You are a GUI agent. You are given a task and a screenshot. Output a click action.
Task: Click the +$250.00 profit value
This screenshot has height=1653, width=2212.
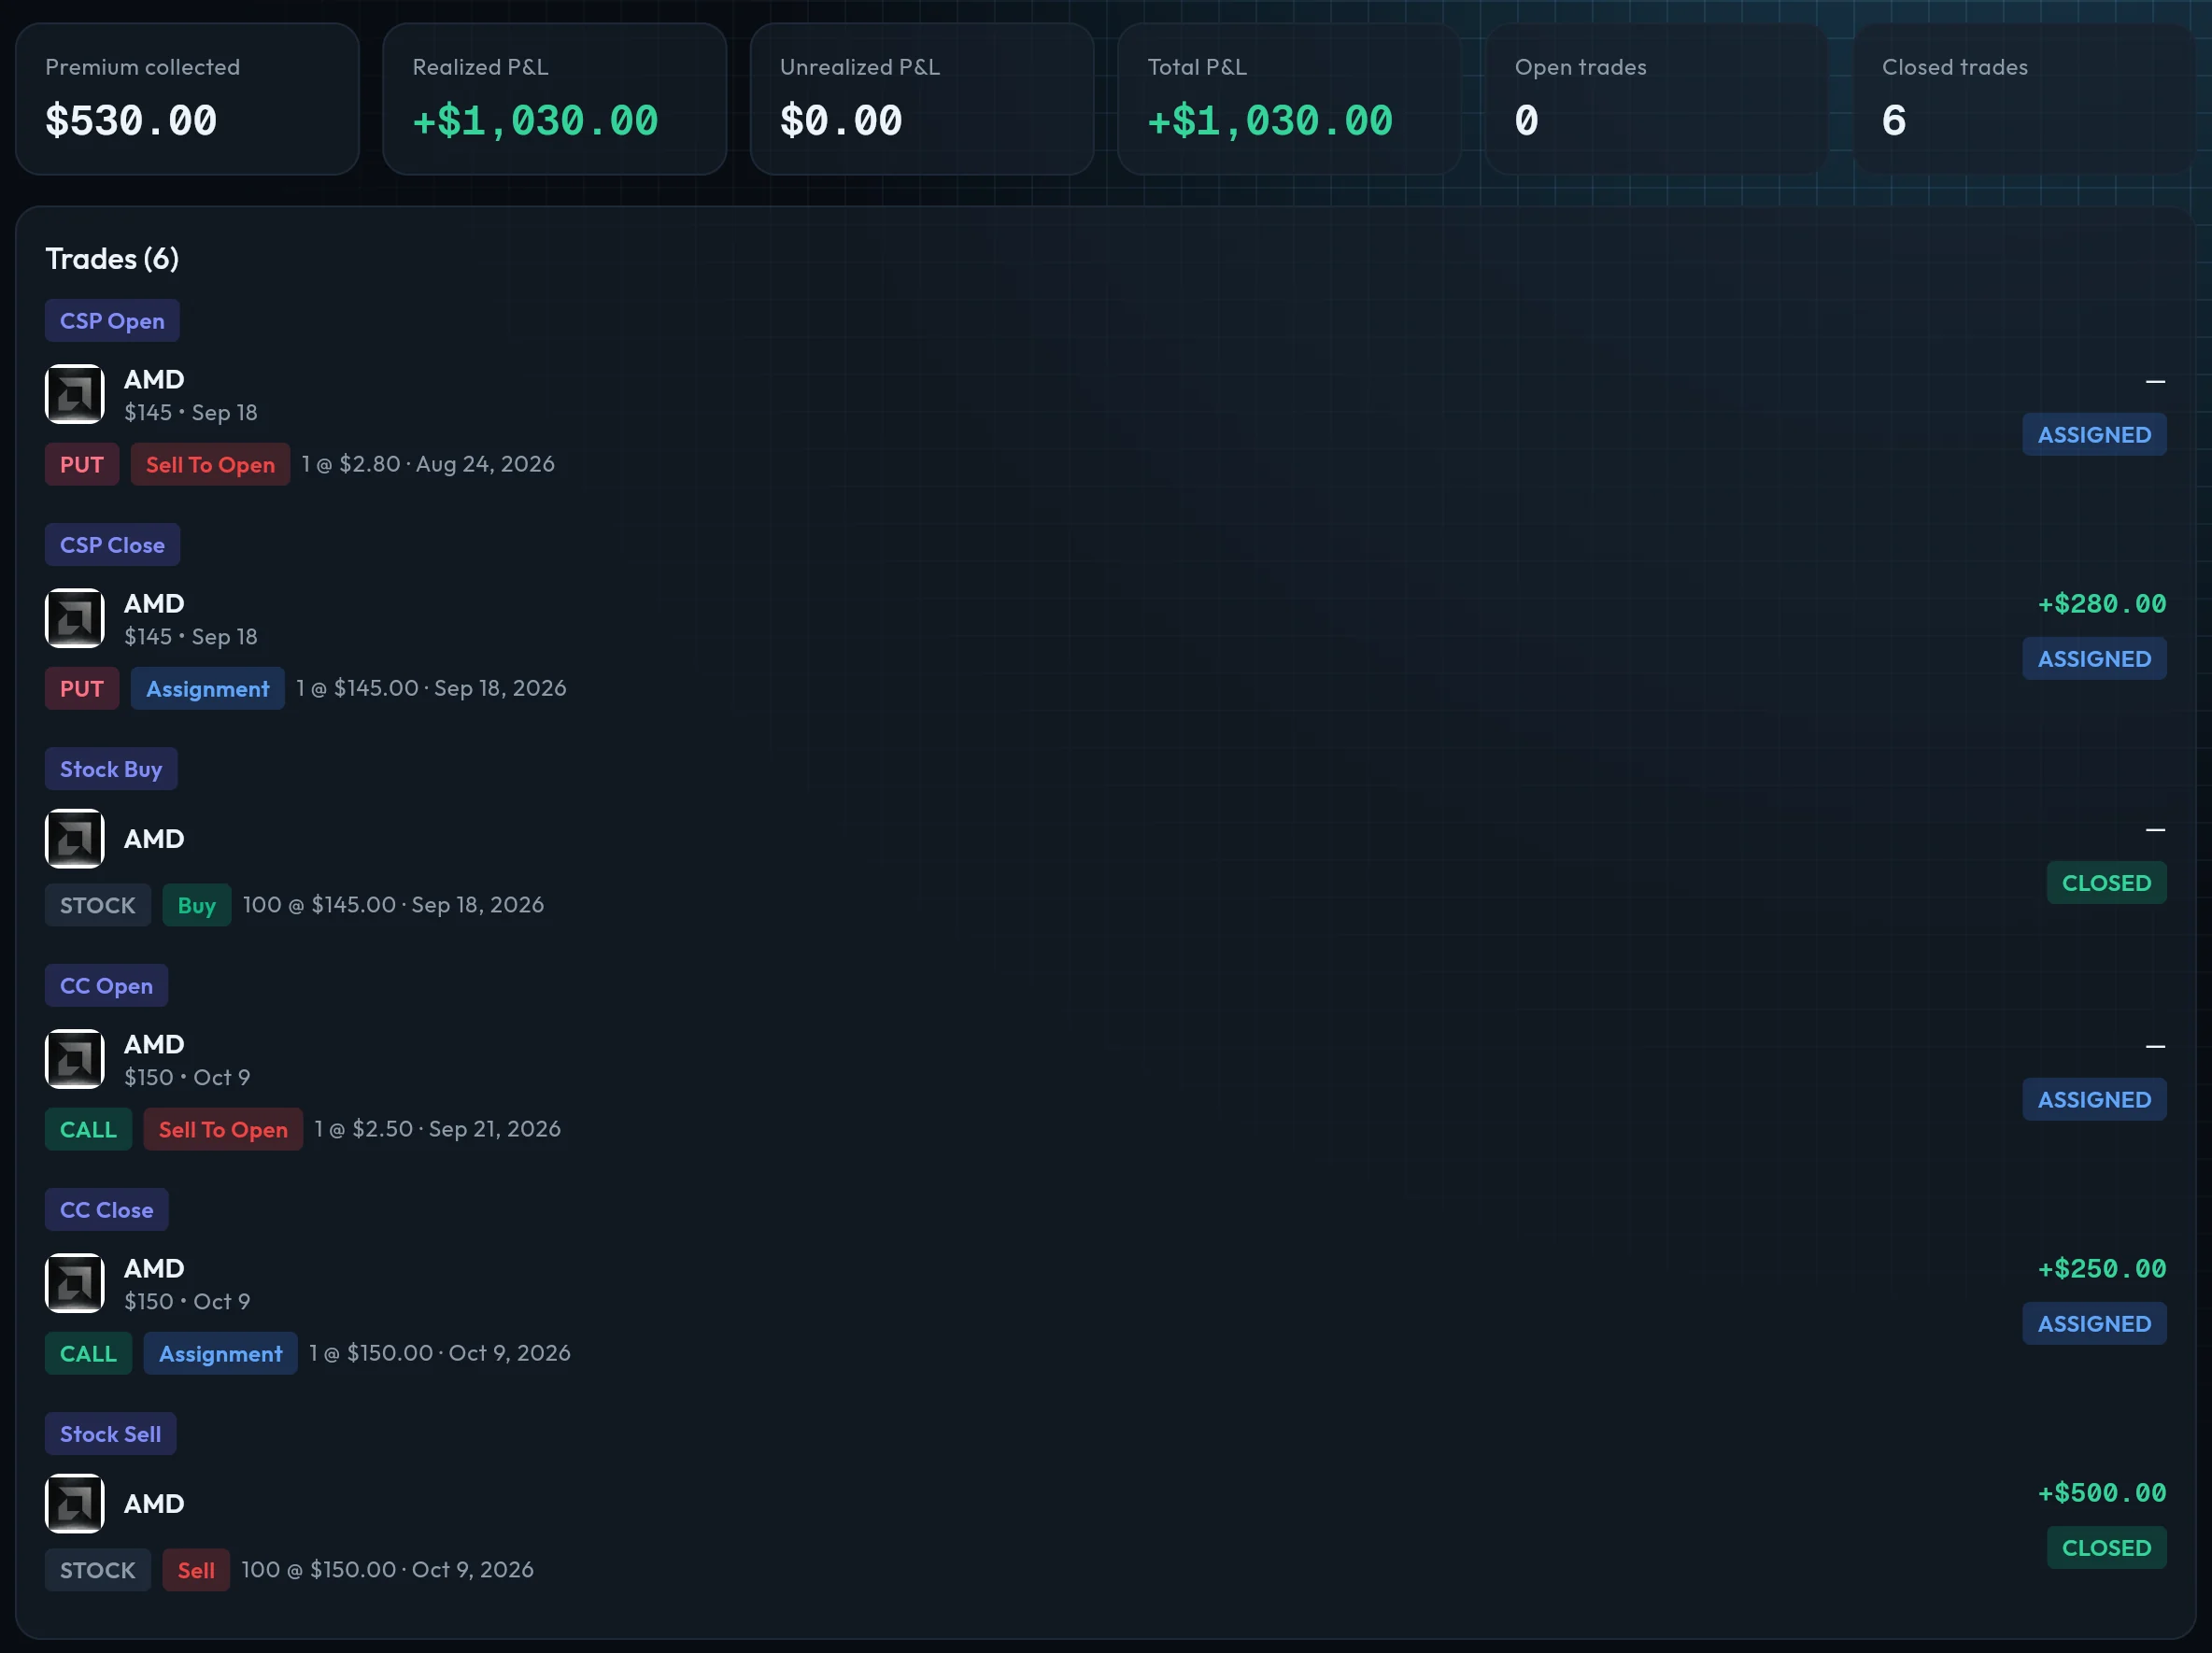(2102, 1269)
